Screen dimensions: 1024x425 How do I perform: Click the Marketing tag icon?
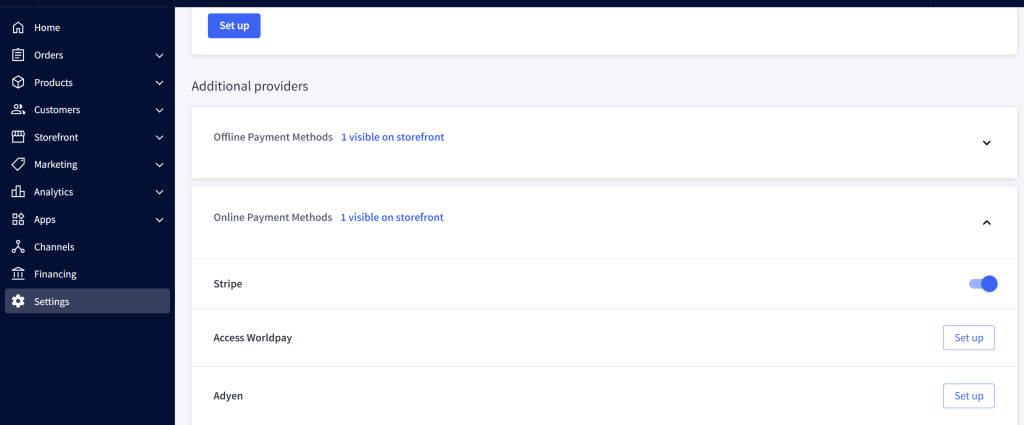tap(18, 165)
